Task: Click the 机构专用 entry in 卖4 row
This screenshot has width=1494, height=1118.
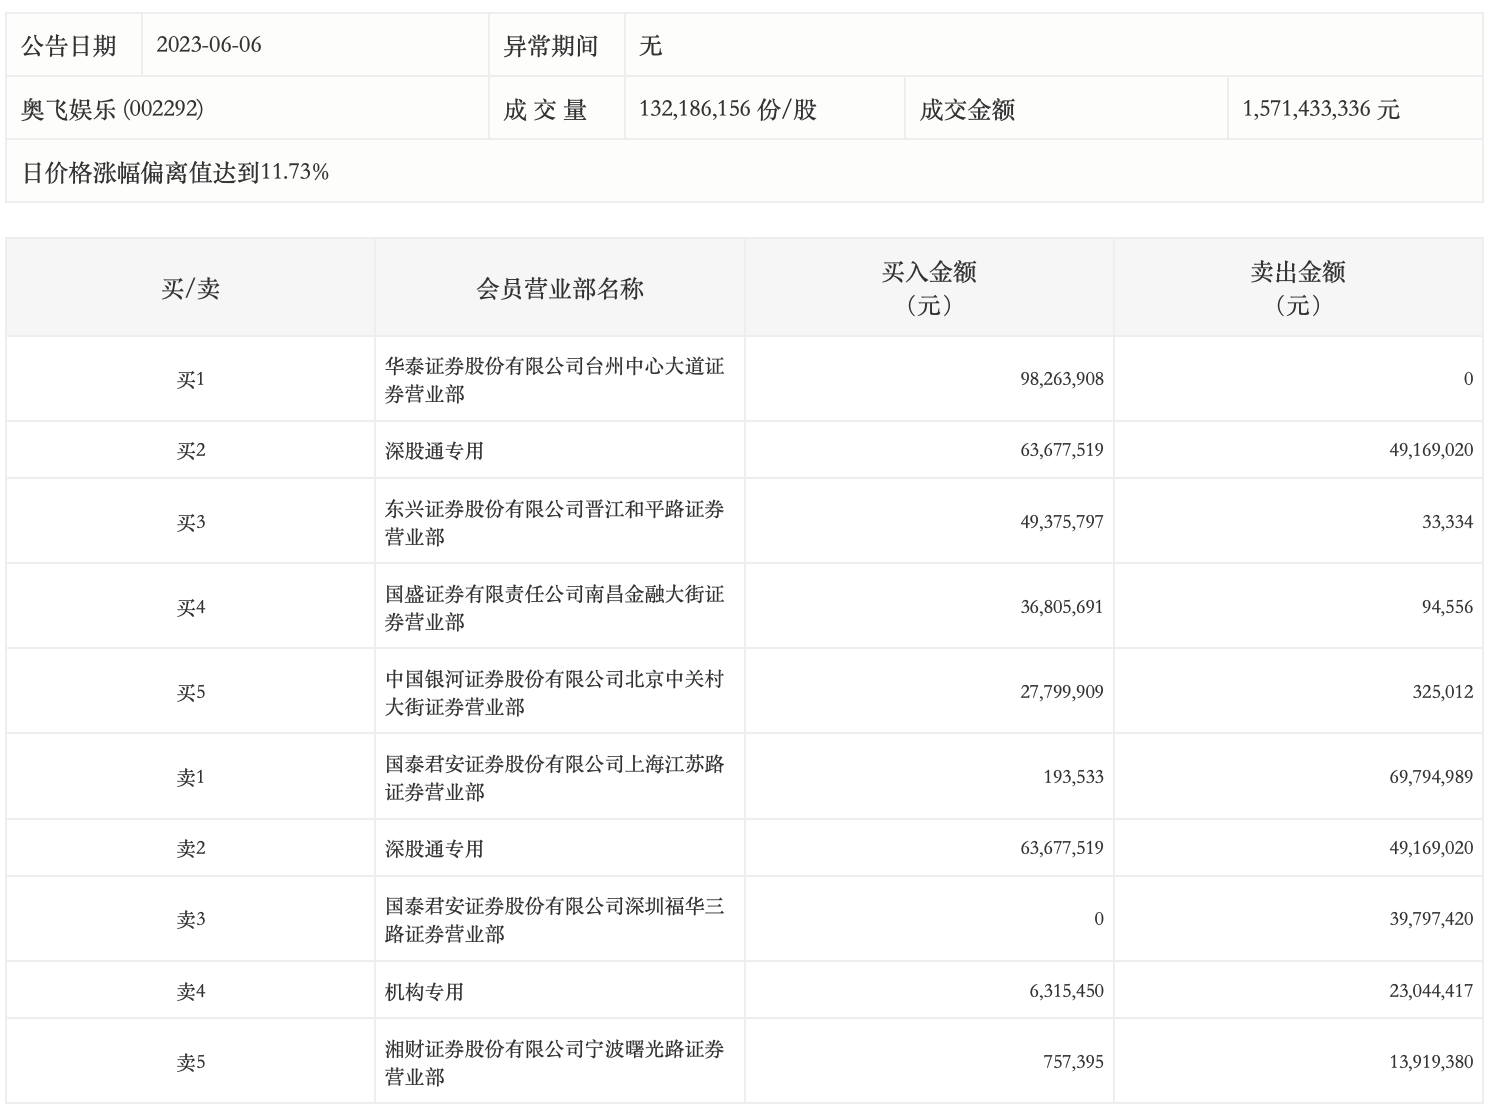Action: [x=424, y=992]
